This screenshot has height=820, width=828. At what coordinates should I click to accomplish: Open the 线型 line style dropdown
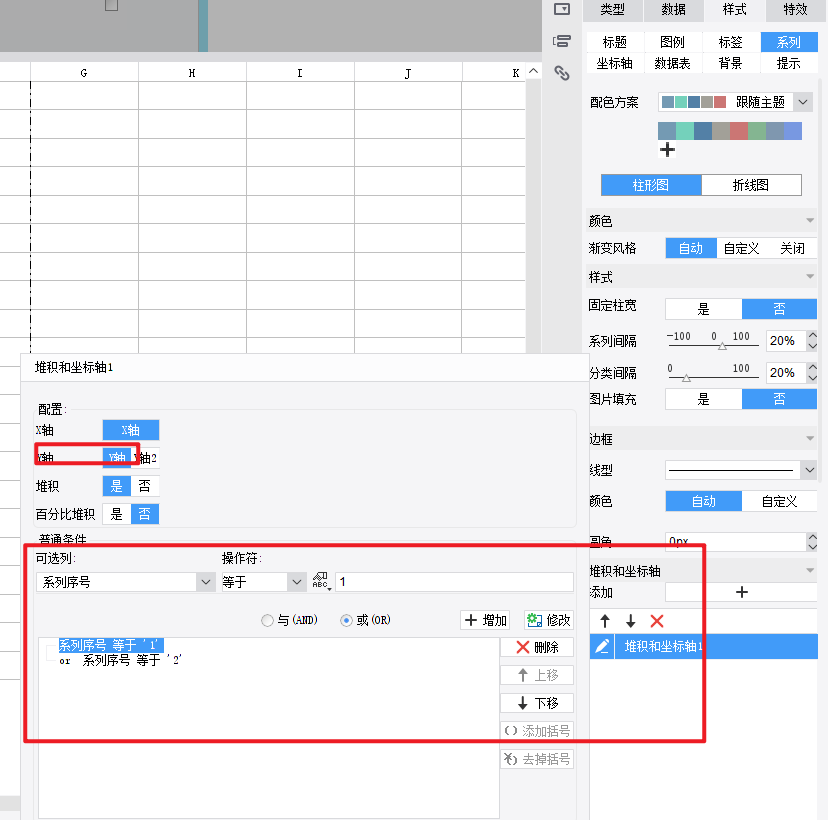point(809,469)
